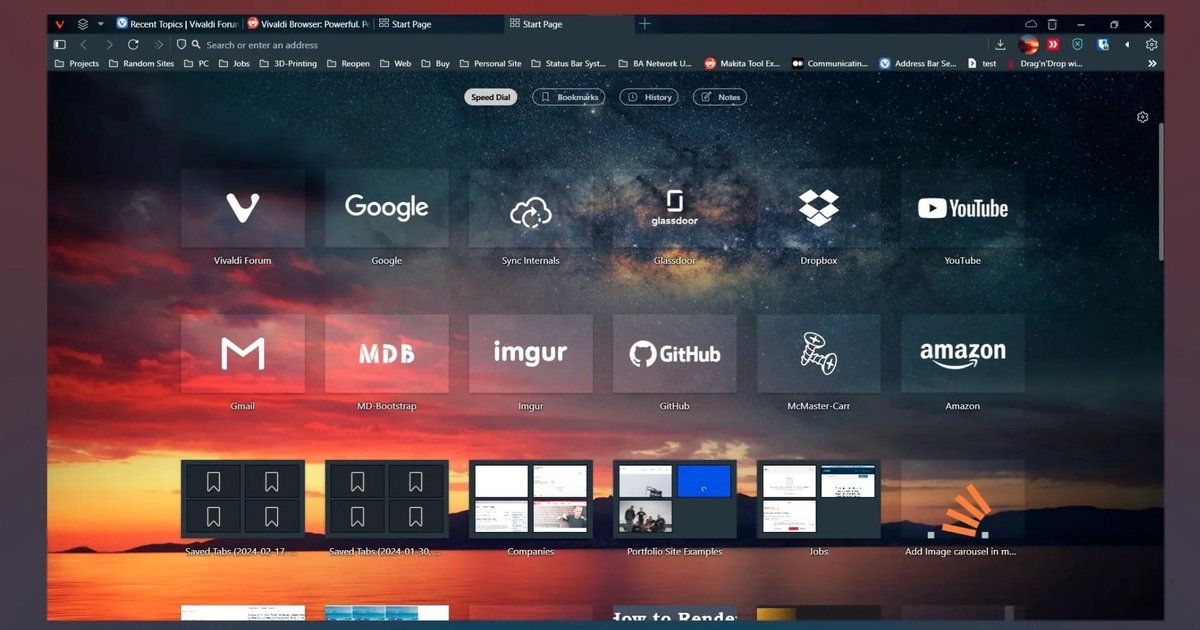Viewport: 1200px width, 630px height.
Task: Open the closed tabs trash icon
Action: point(1052,24)
